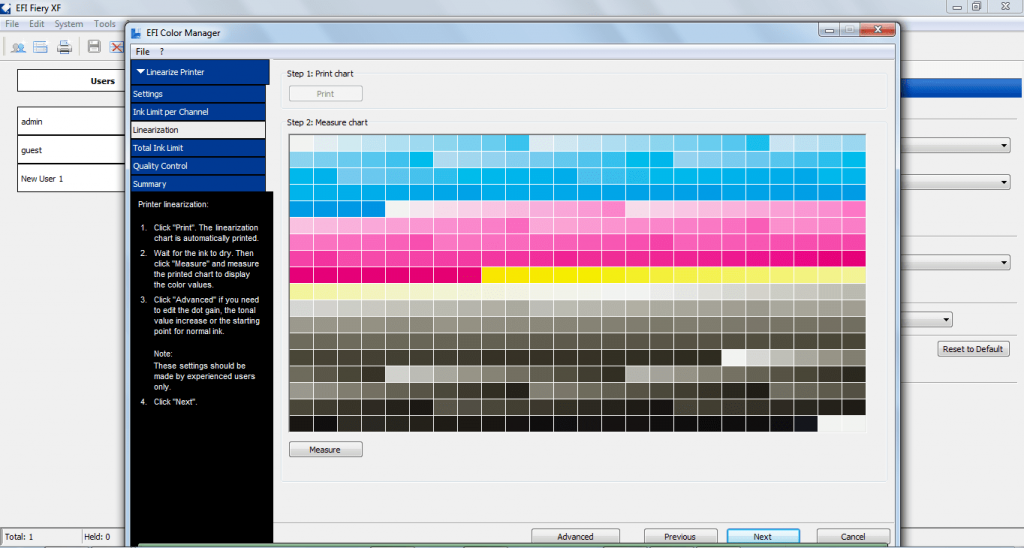Image resolution: width=1024 pixels, height=548 pixels.
Task: Click the EFI Color Manager title bar icon
Action: tap(136, 33)
